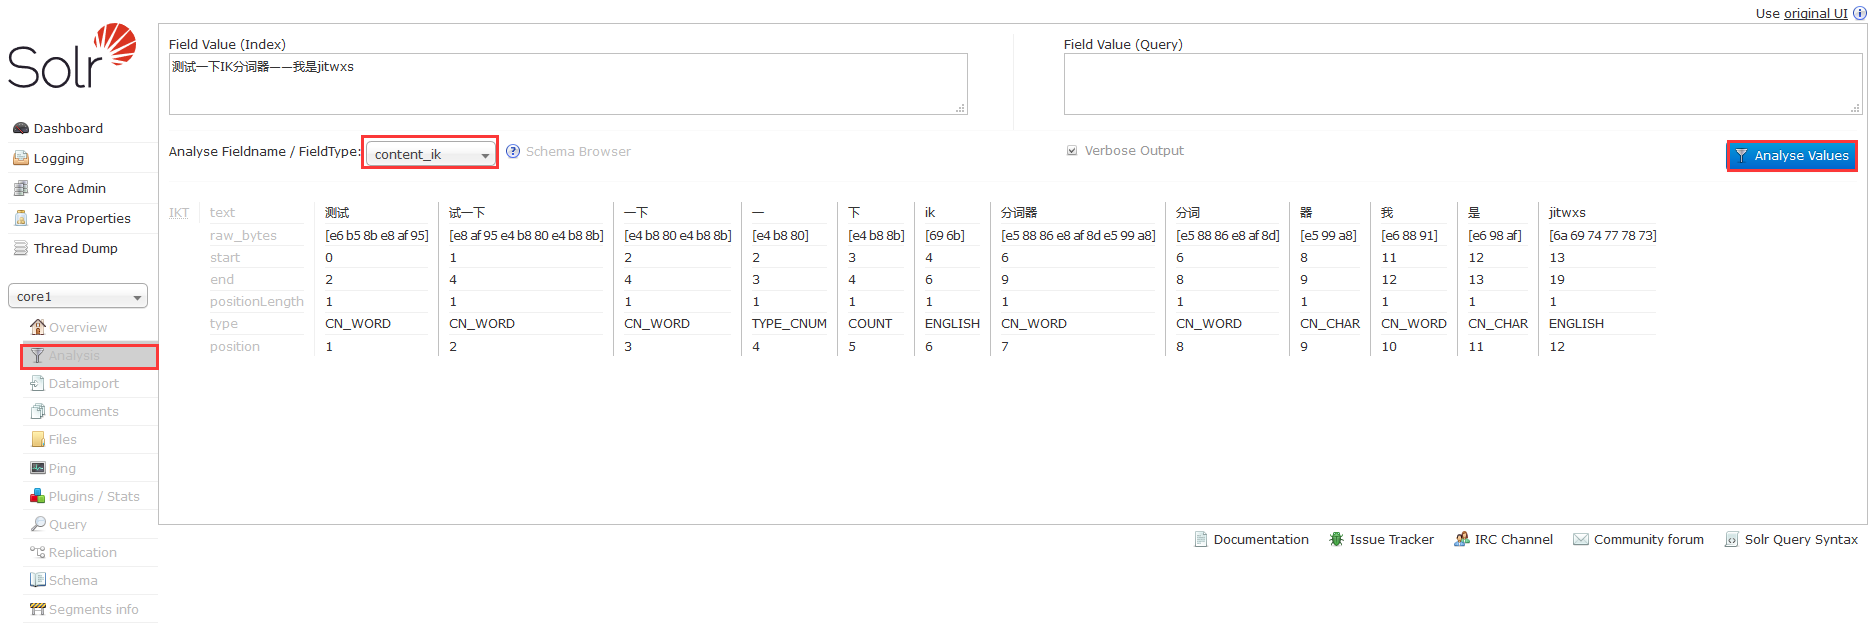Image resolution: width=1869 pixels, height=623 pixels.
Task: Click the Core Admin icon
Action: (20, 188)
